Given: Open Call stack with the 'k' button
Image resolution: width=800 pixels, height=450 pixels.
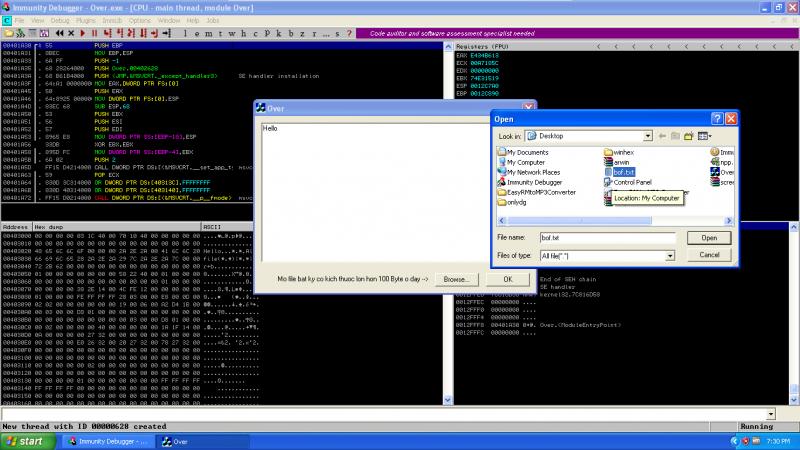Looking at the screenshot, I should [279, 34].
